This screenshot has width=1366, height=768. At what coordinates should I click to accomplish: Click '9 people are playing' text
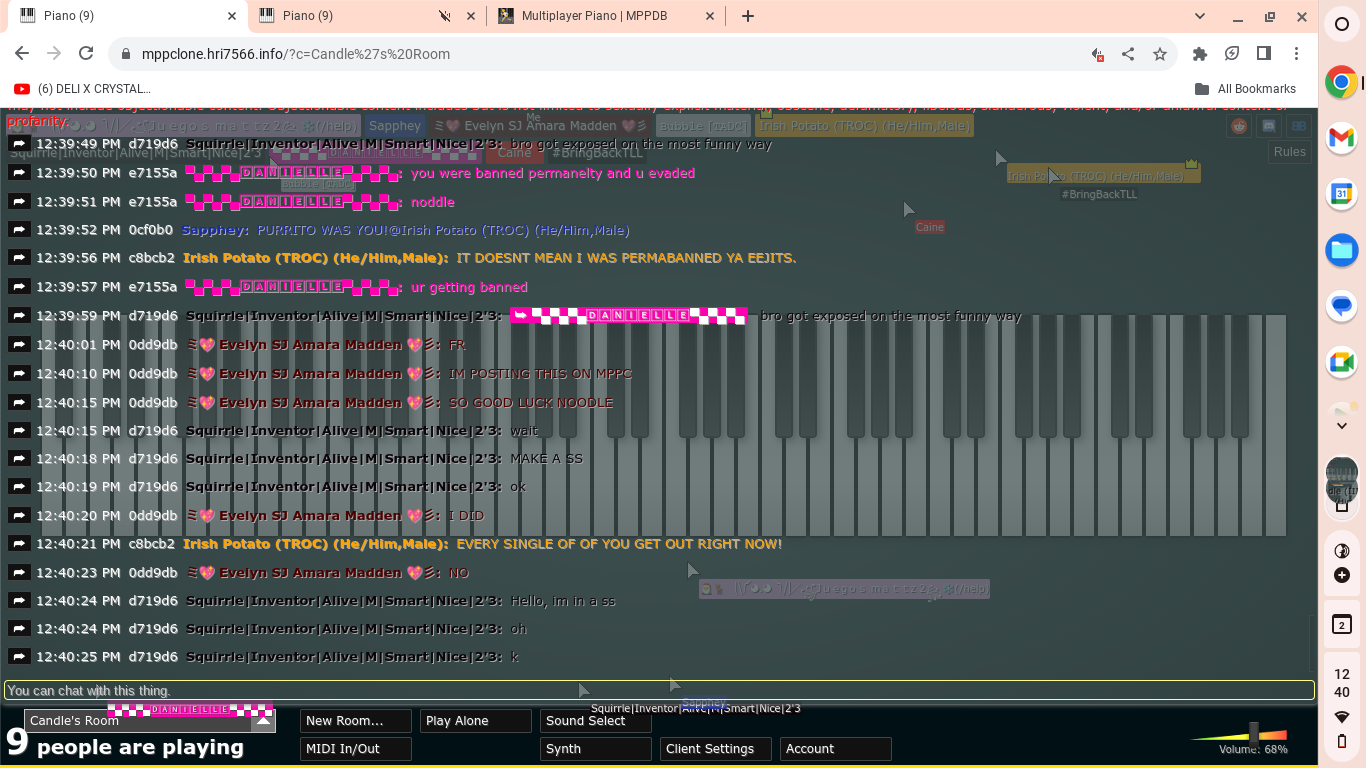(125, 746)
